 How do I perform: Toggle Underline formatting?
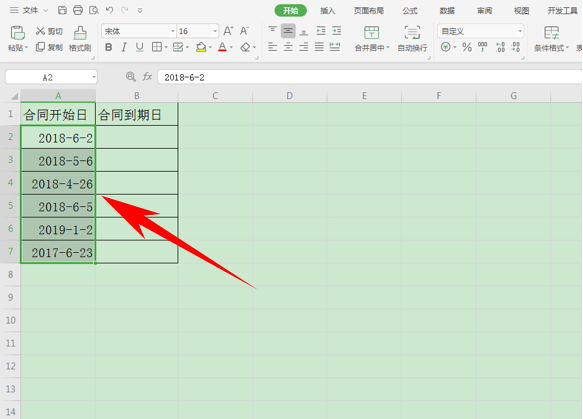point(139,47)
